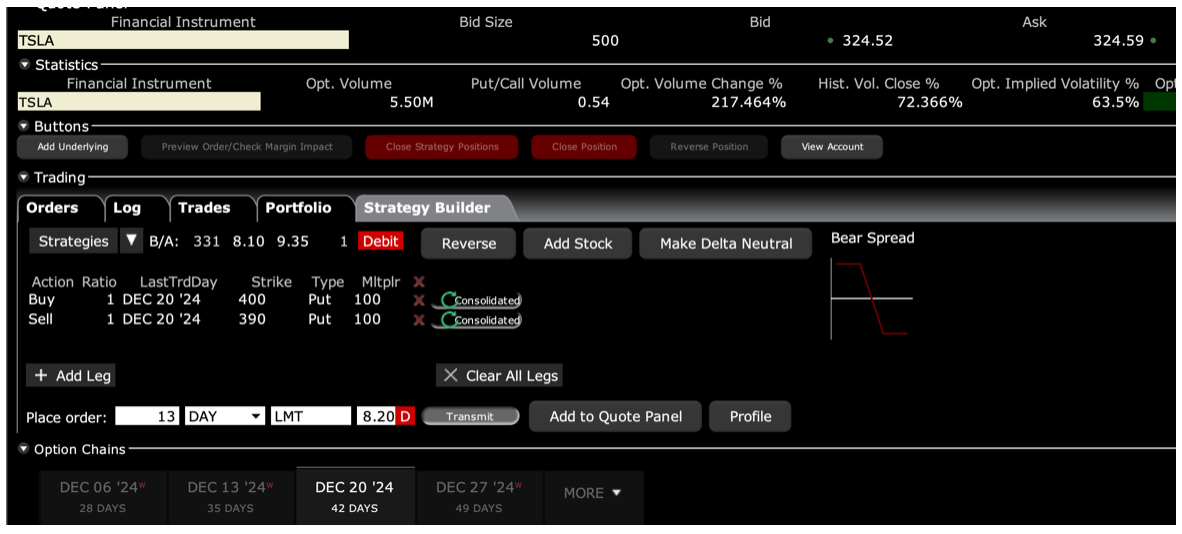Click the Bid Size value 500

[x=605, y=41]
